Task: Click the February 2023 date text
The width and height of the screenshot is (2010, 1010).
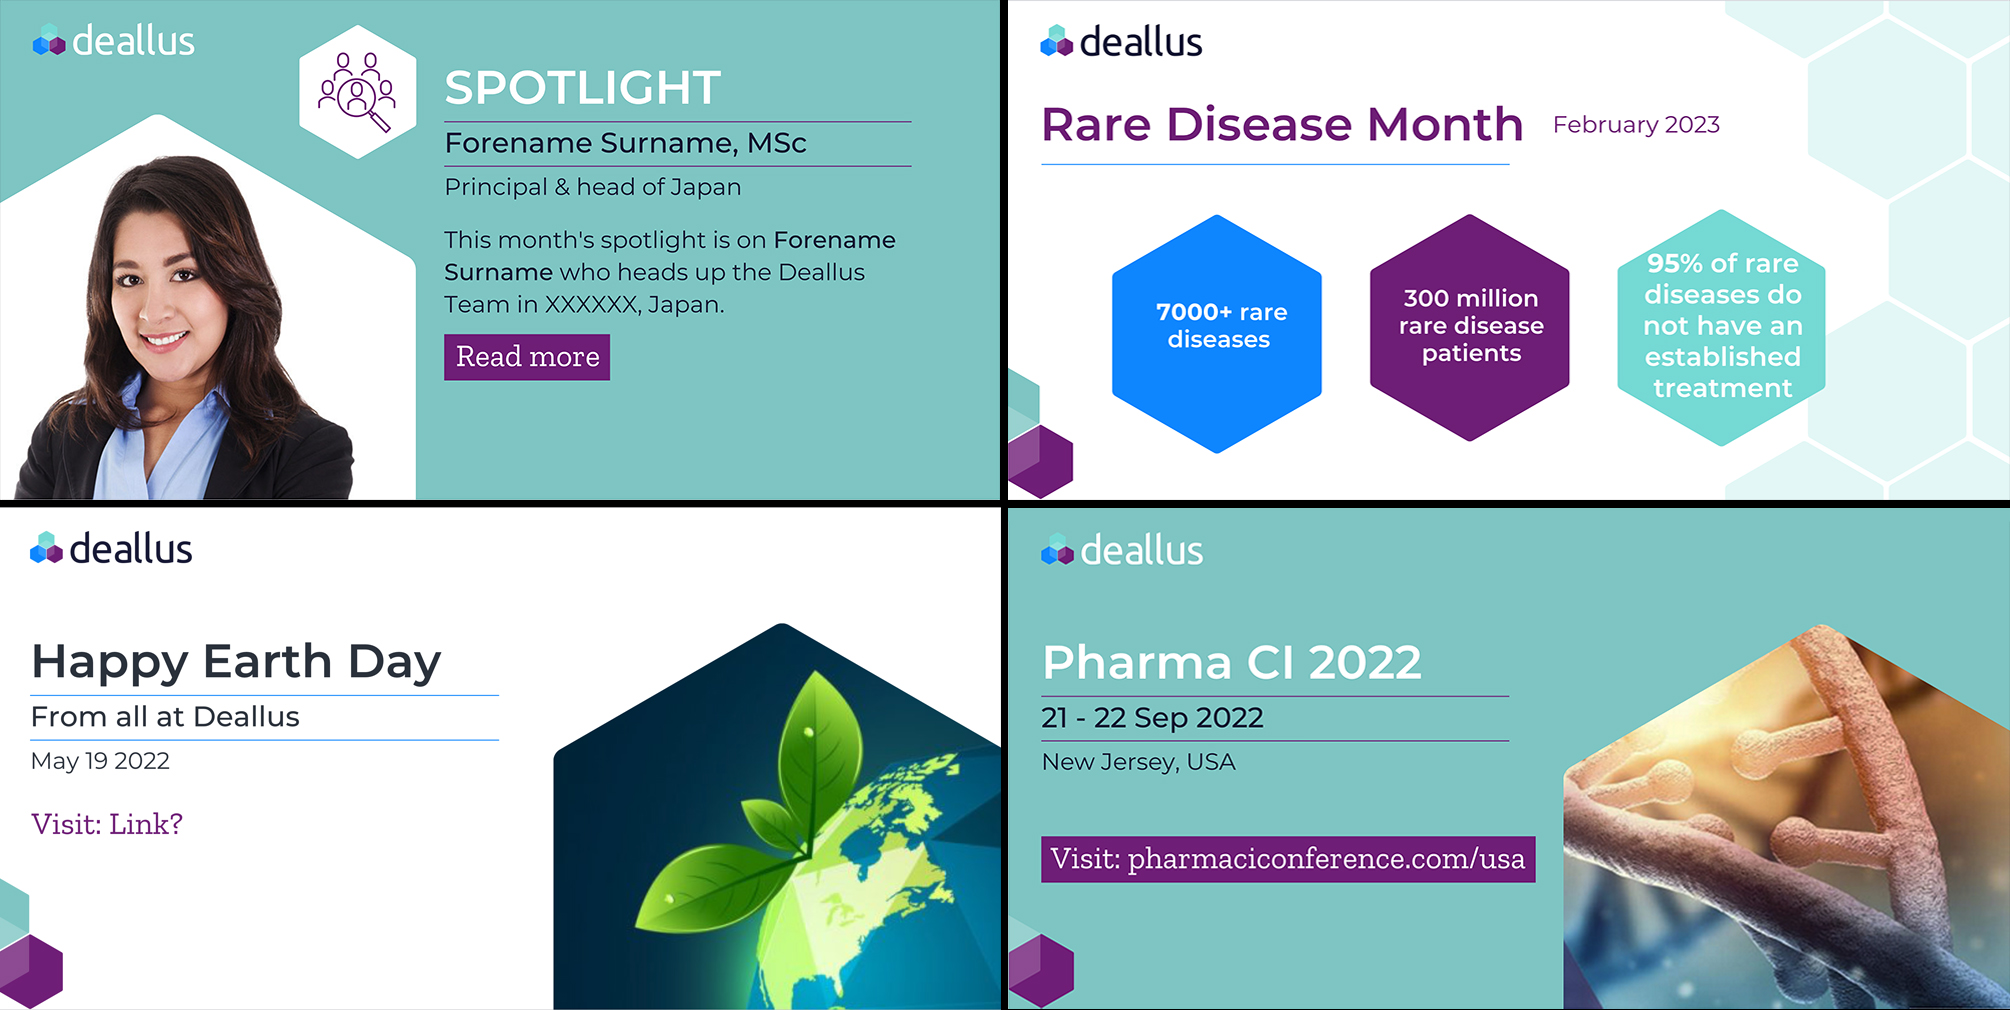Action: click(x=1636, y=125)
